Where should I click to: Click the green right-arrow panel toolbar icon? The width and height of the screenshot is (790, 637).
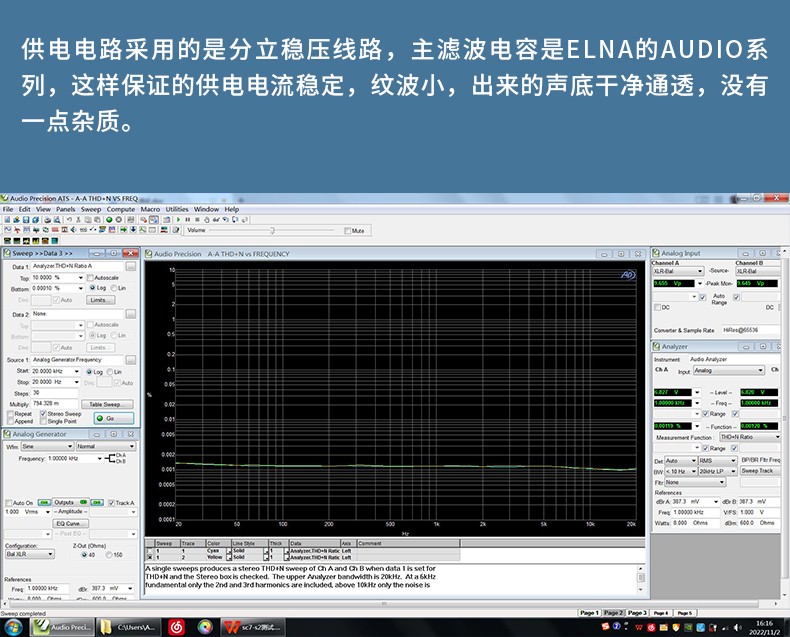[123, 230]
